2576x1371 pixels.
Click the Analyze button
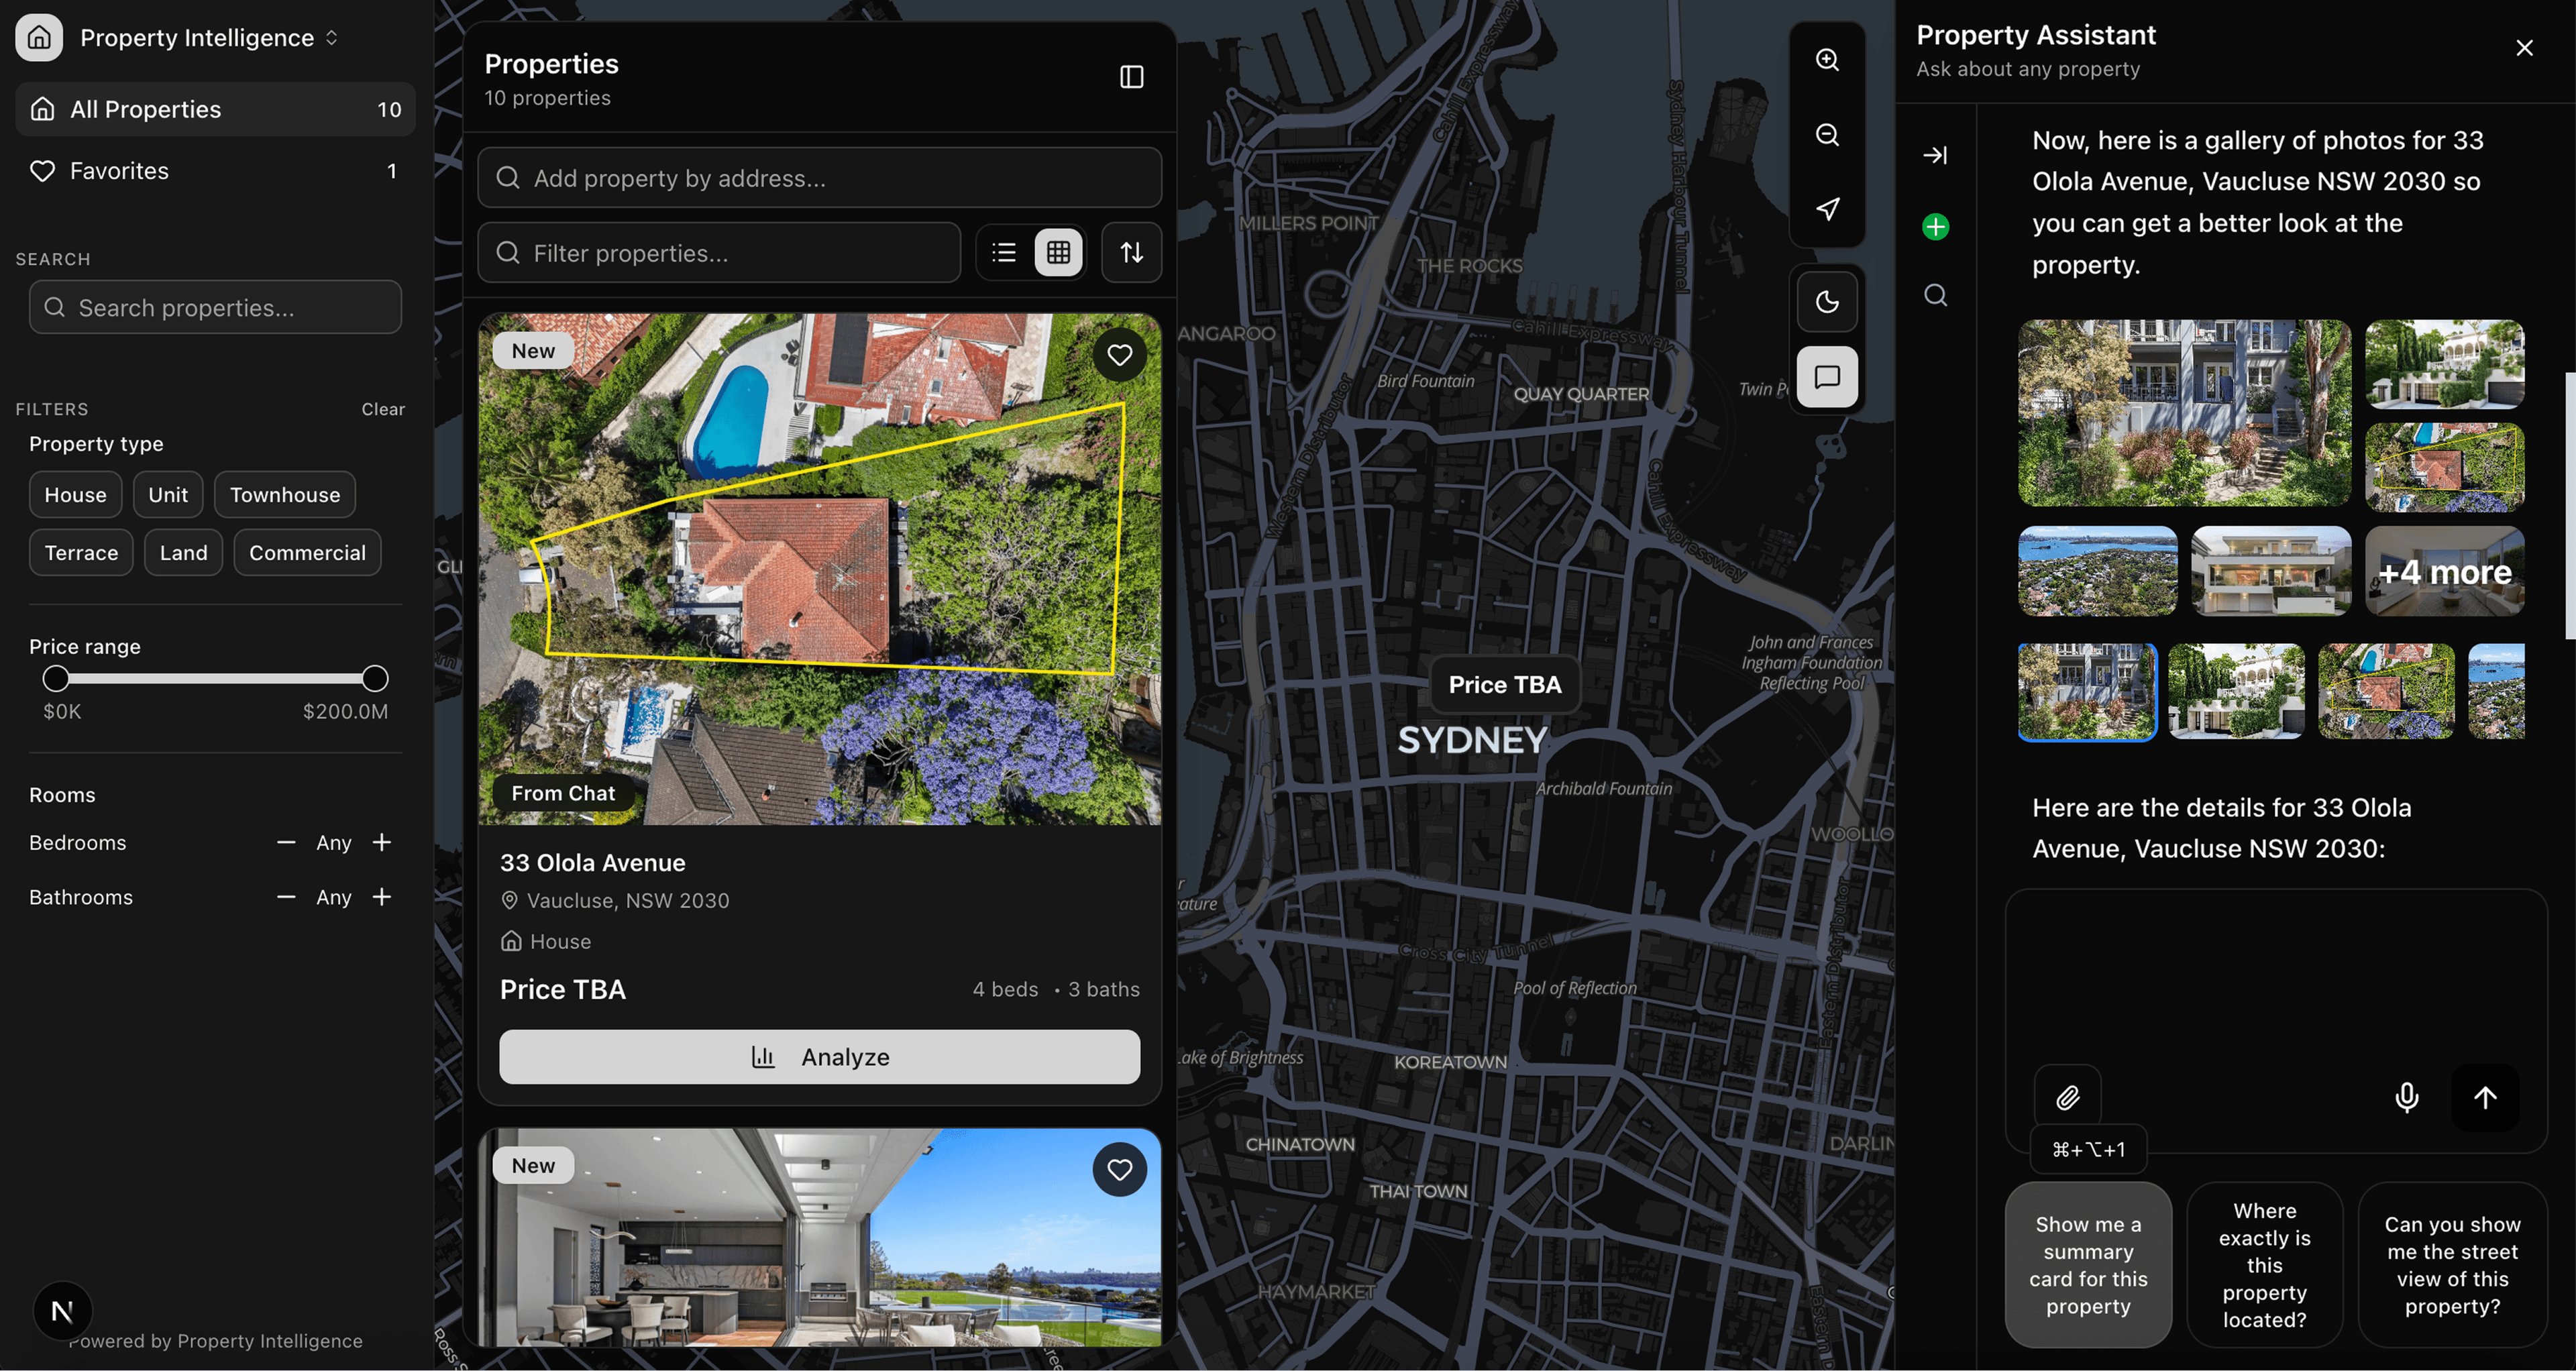(x=819, y=1057)
